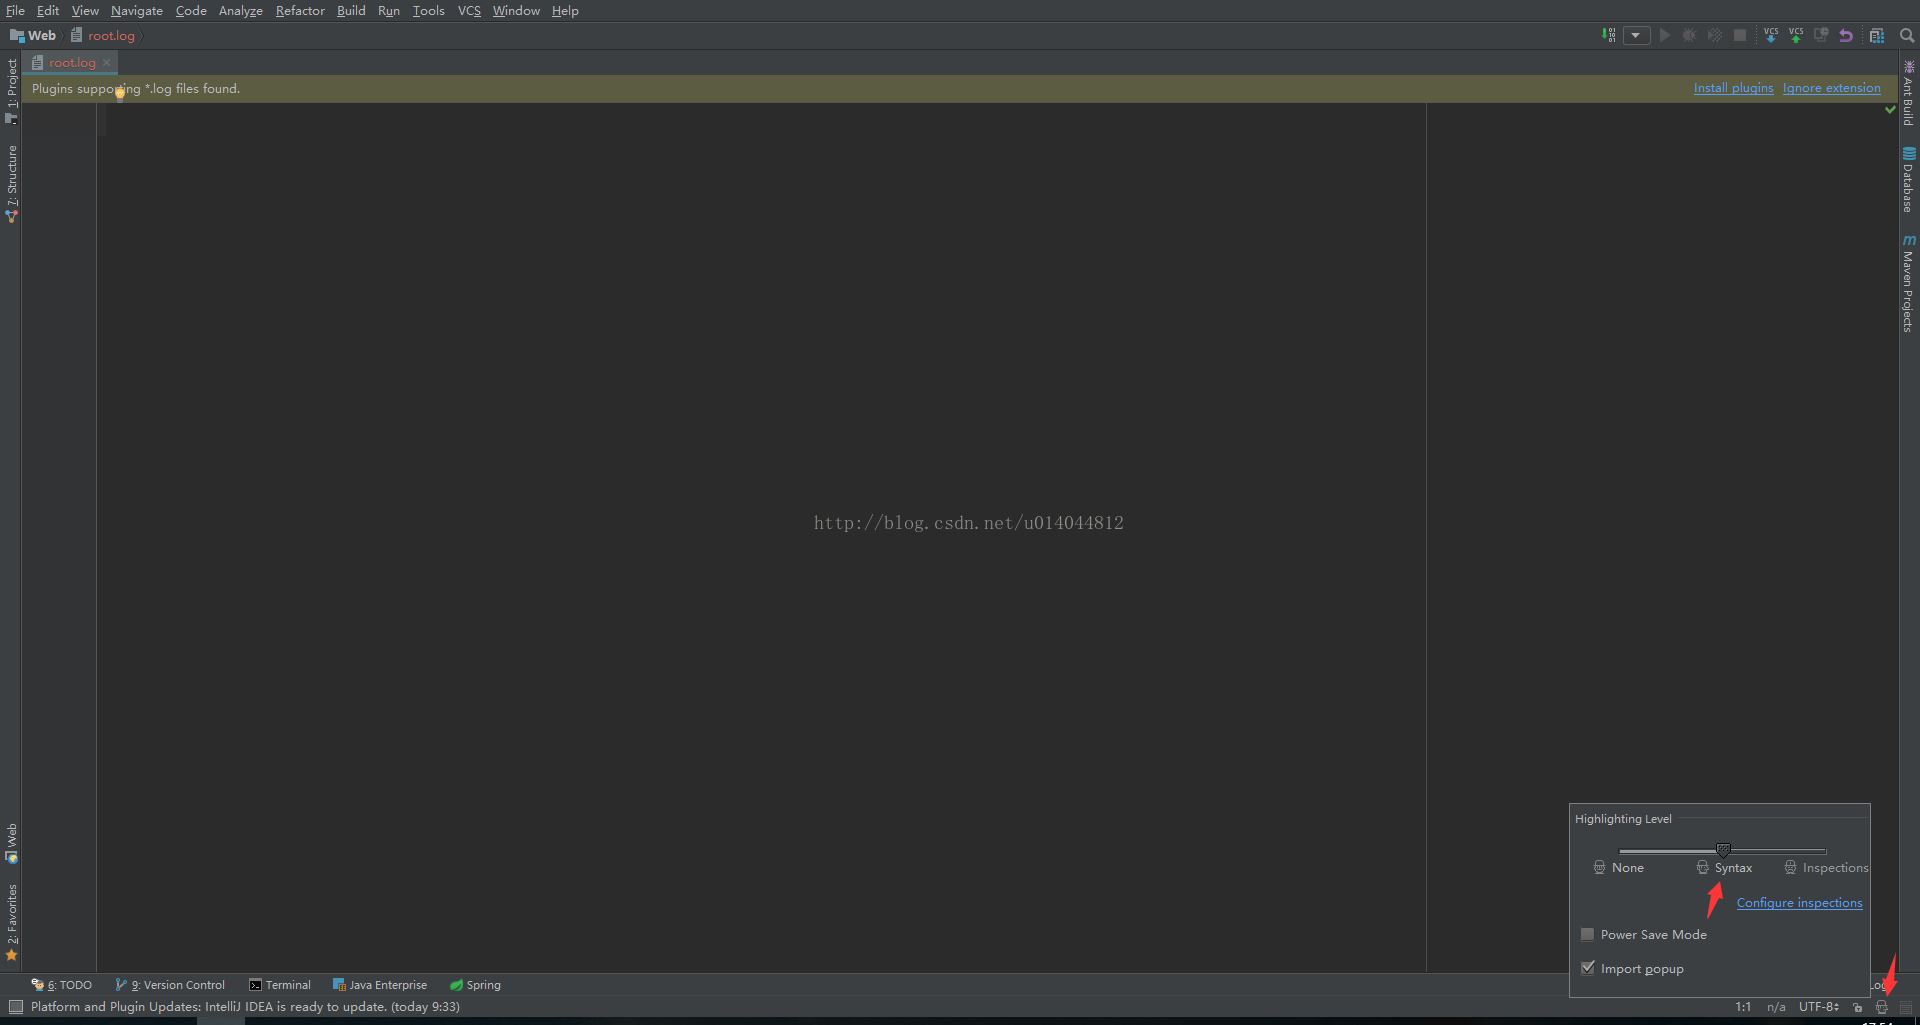The image size is (1920, 1025).
Task: Open the 9: Version Control tool window
Action: [x=170, y=984]
